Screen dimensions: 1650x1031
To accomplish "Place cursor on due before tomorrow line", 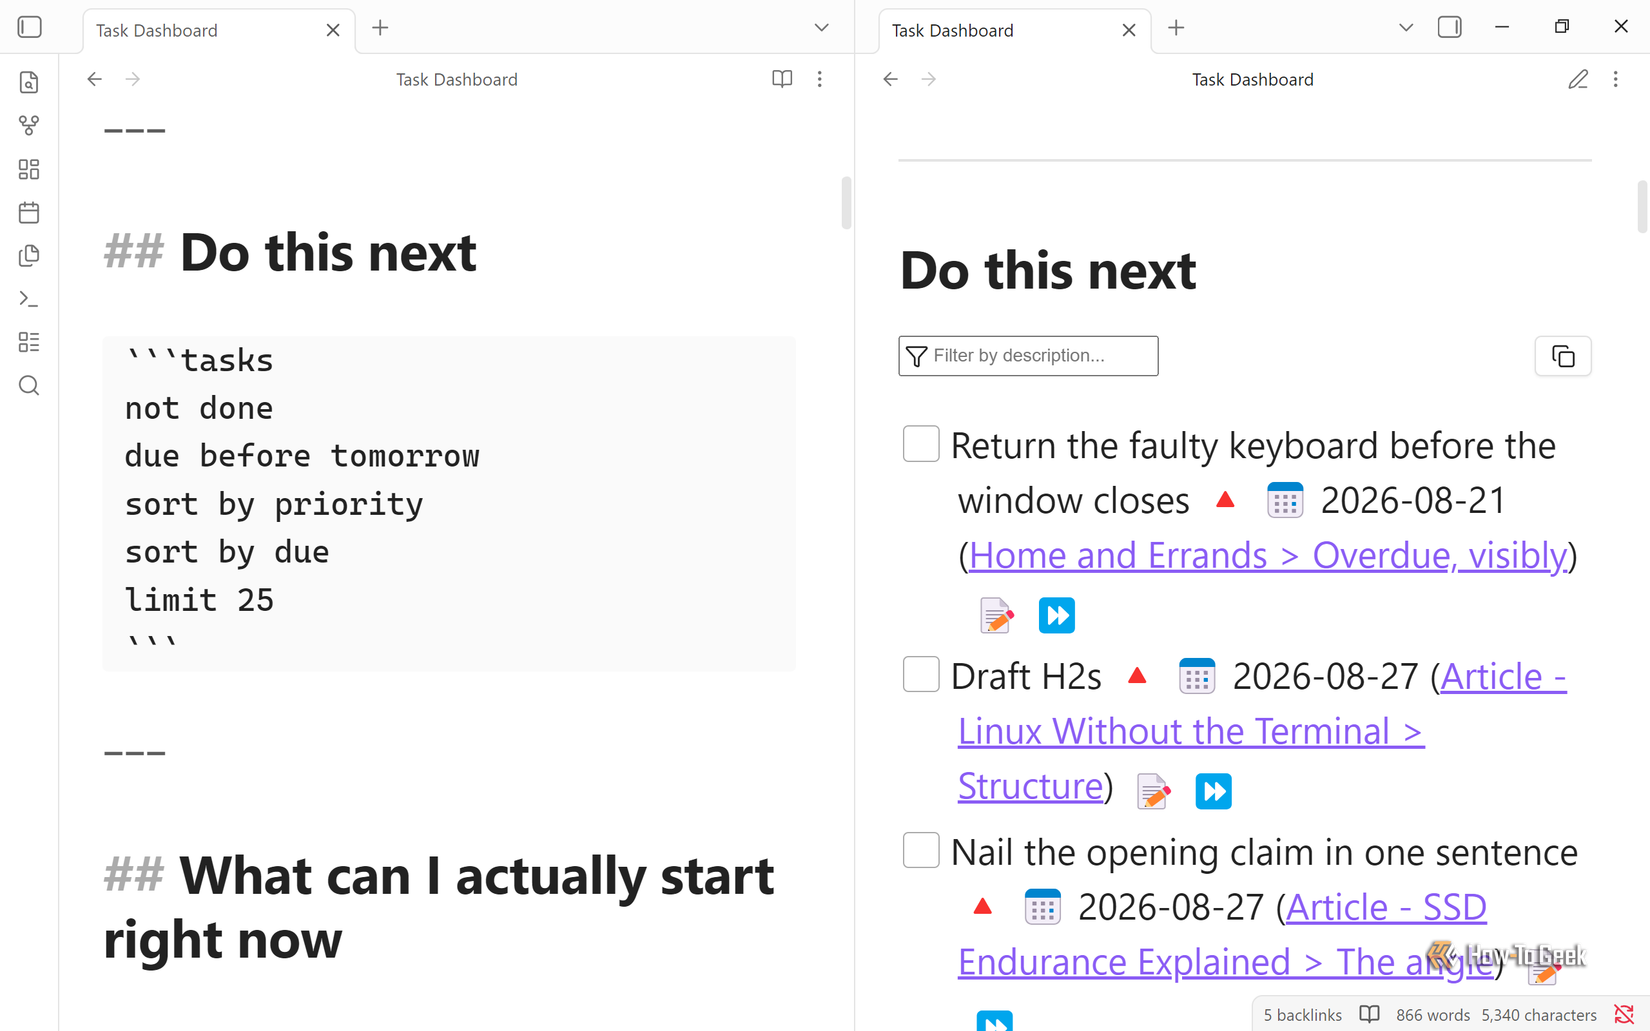I will tap(302, 456).
